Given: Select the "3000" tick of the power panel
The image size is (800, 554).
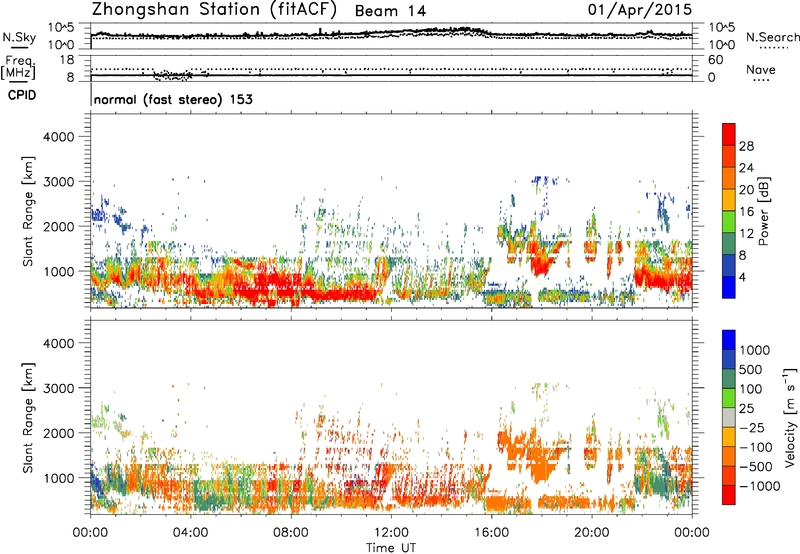Looking at the screenshot, I should click(58, 182).
